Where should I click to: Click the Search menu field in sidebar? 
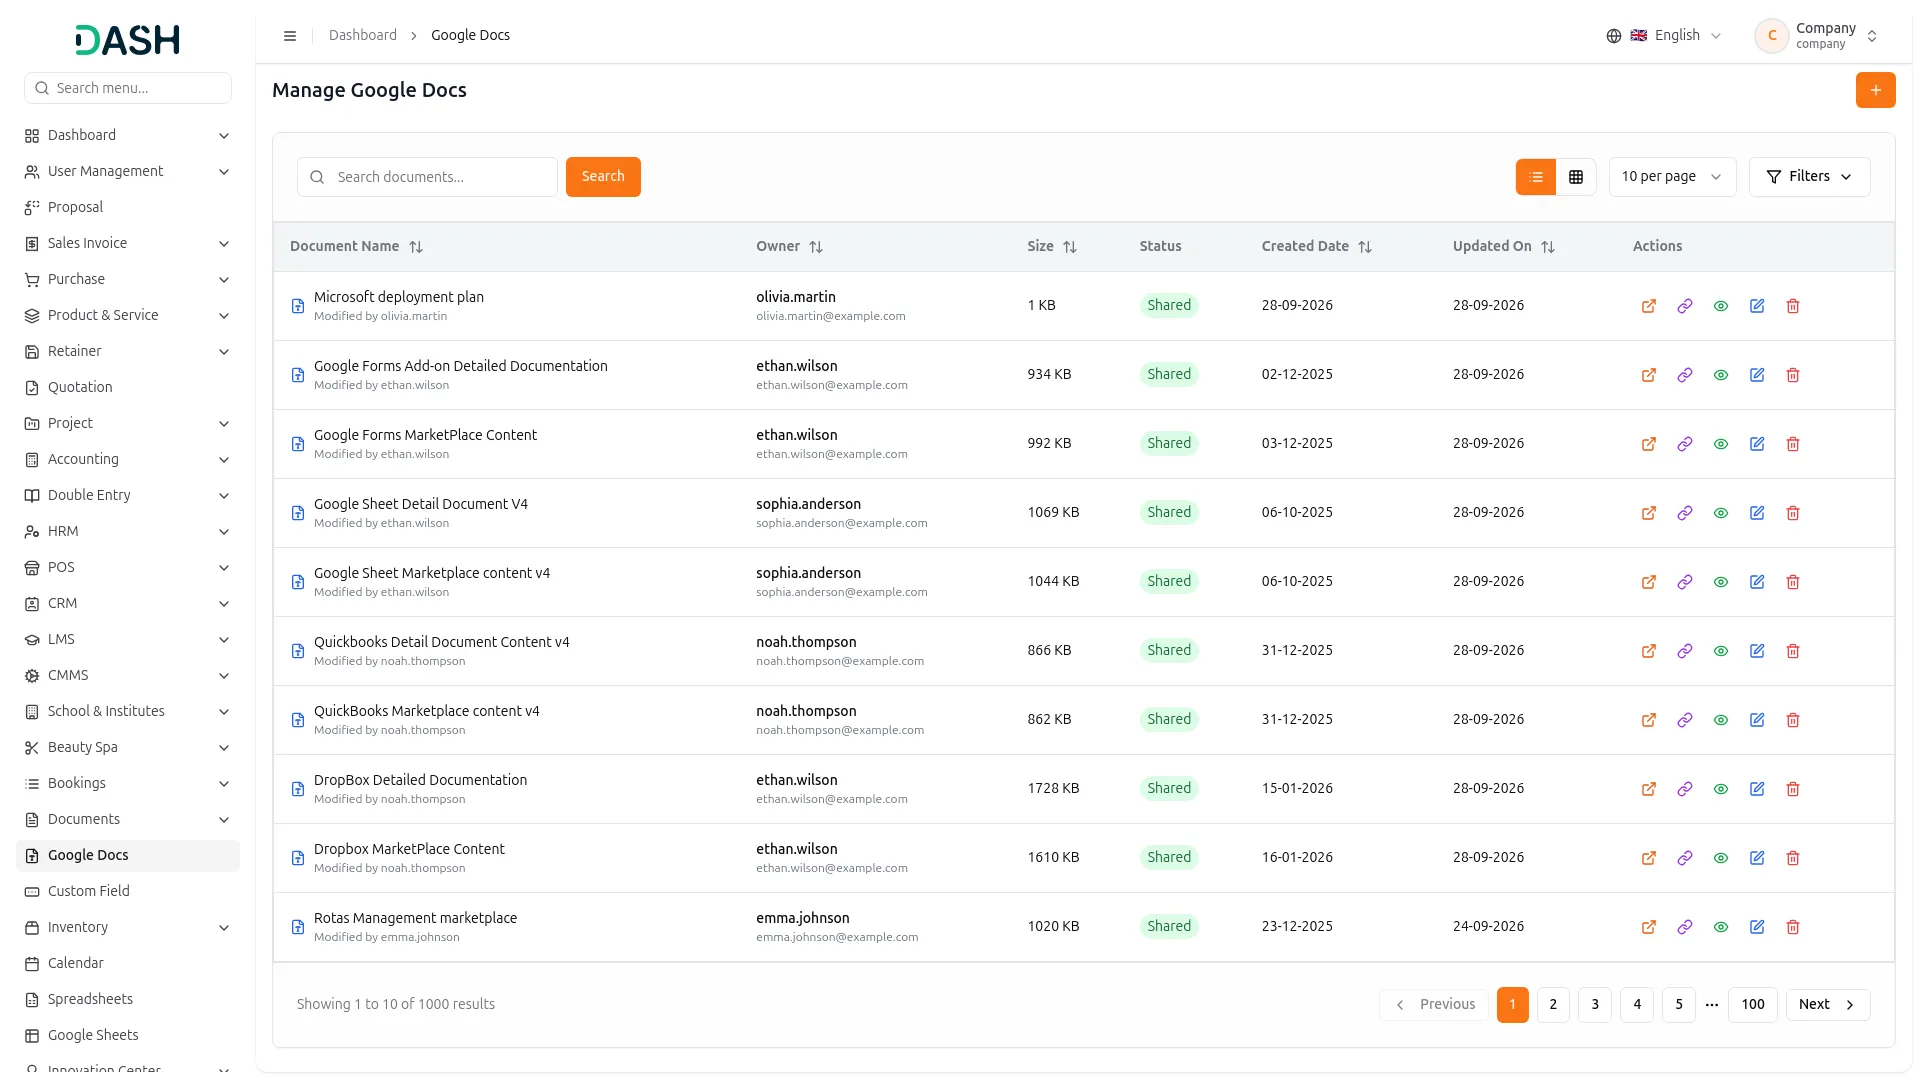tap(128, 88)
